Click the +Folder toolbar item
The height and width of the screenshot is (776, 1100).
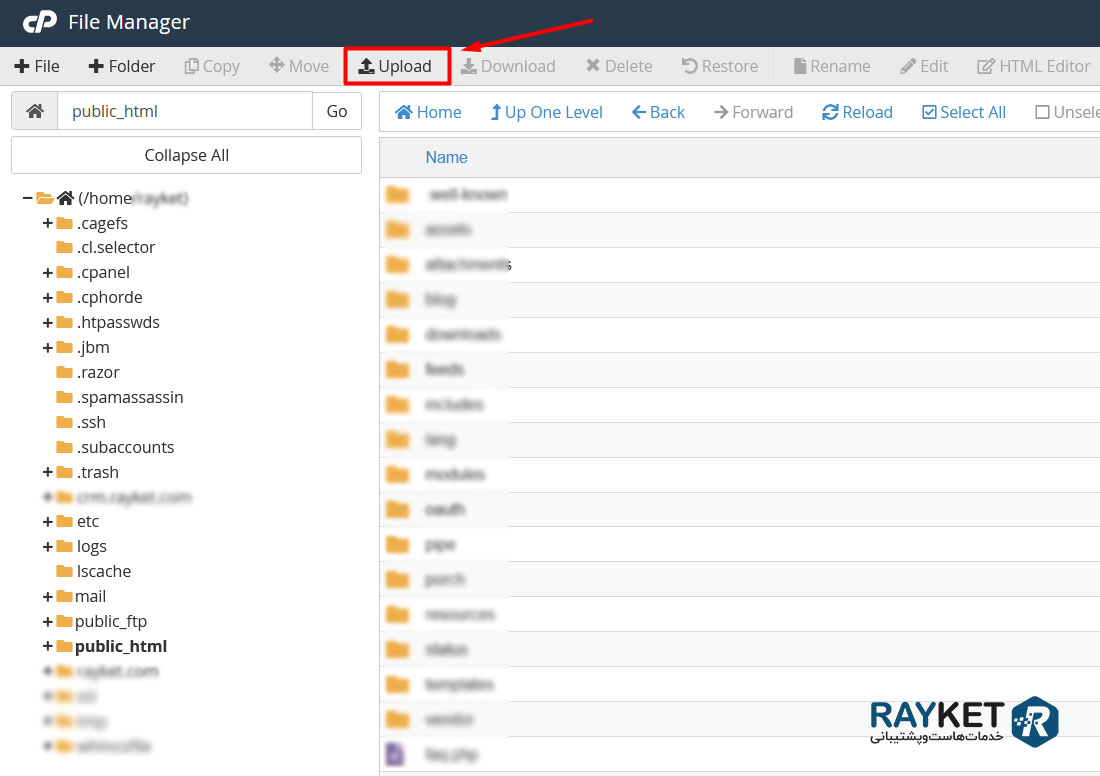pos(121,66)
